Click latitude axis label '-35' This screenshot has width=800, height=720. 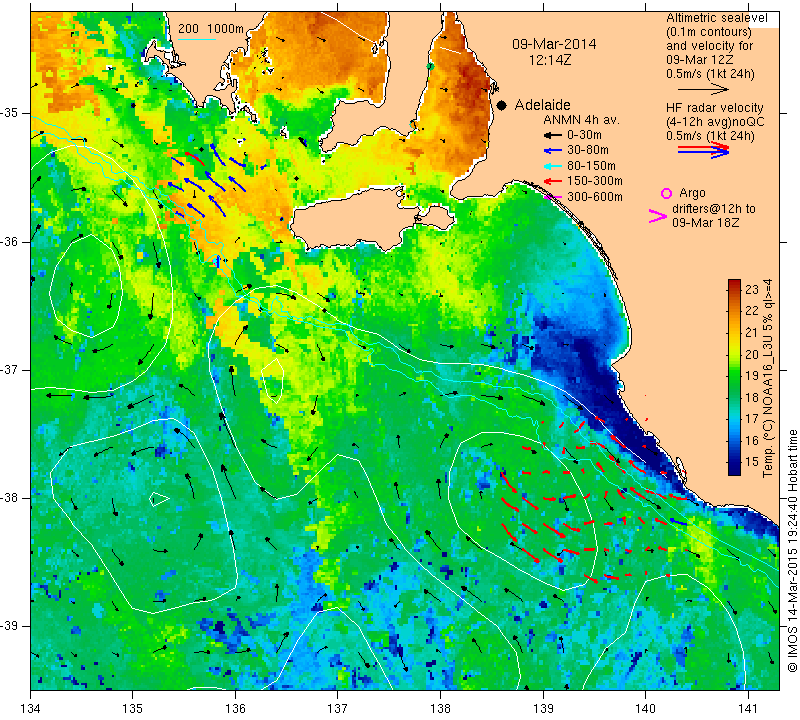pyautogui.click(x=10, y=113)
